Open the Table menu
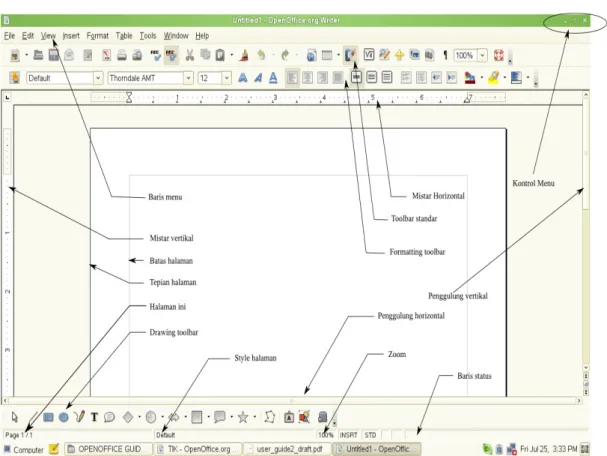607x456 pixels. 124,36
